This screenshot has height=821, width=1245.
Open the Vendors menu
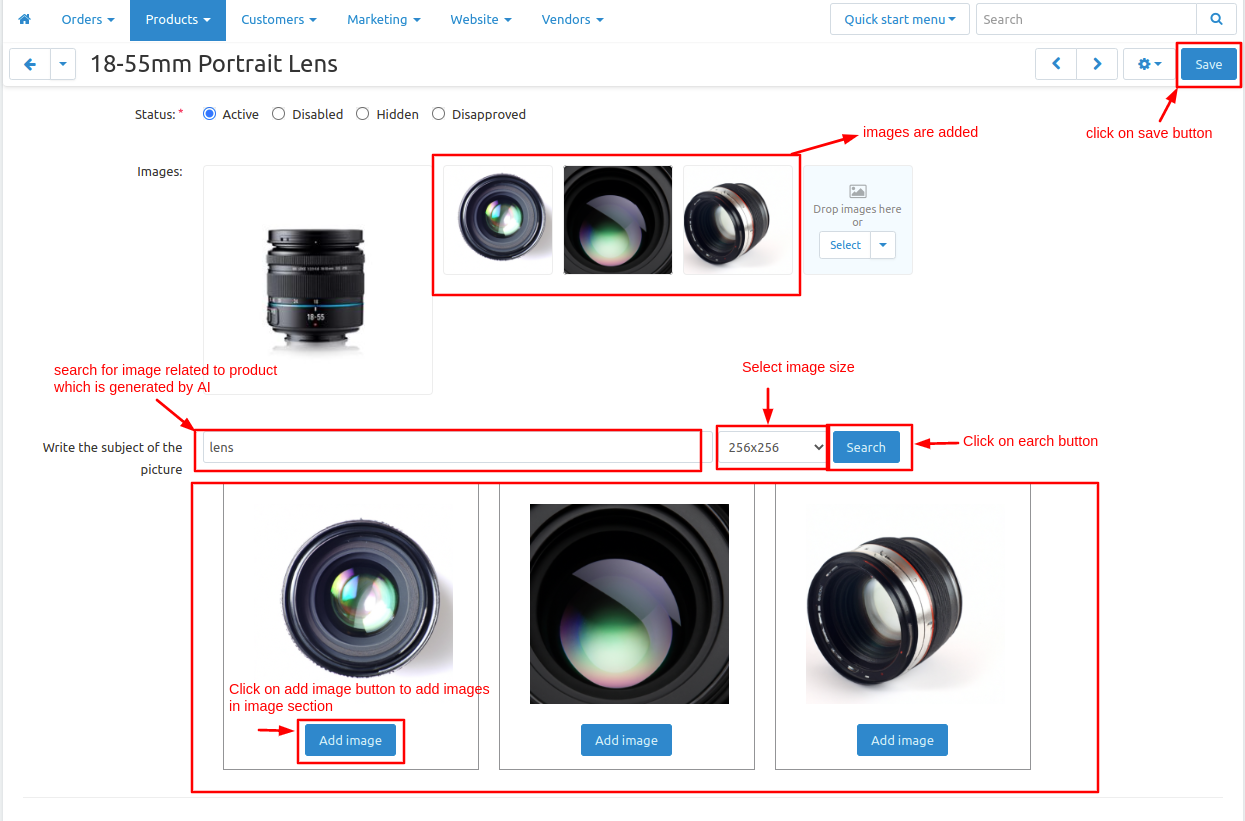point(572,19)
